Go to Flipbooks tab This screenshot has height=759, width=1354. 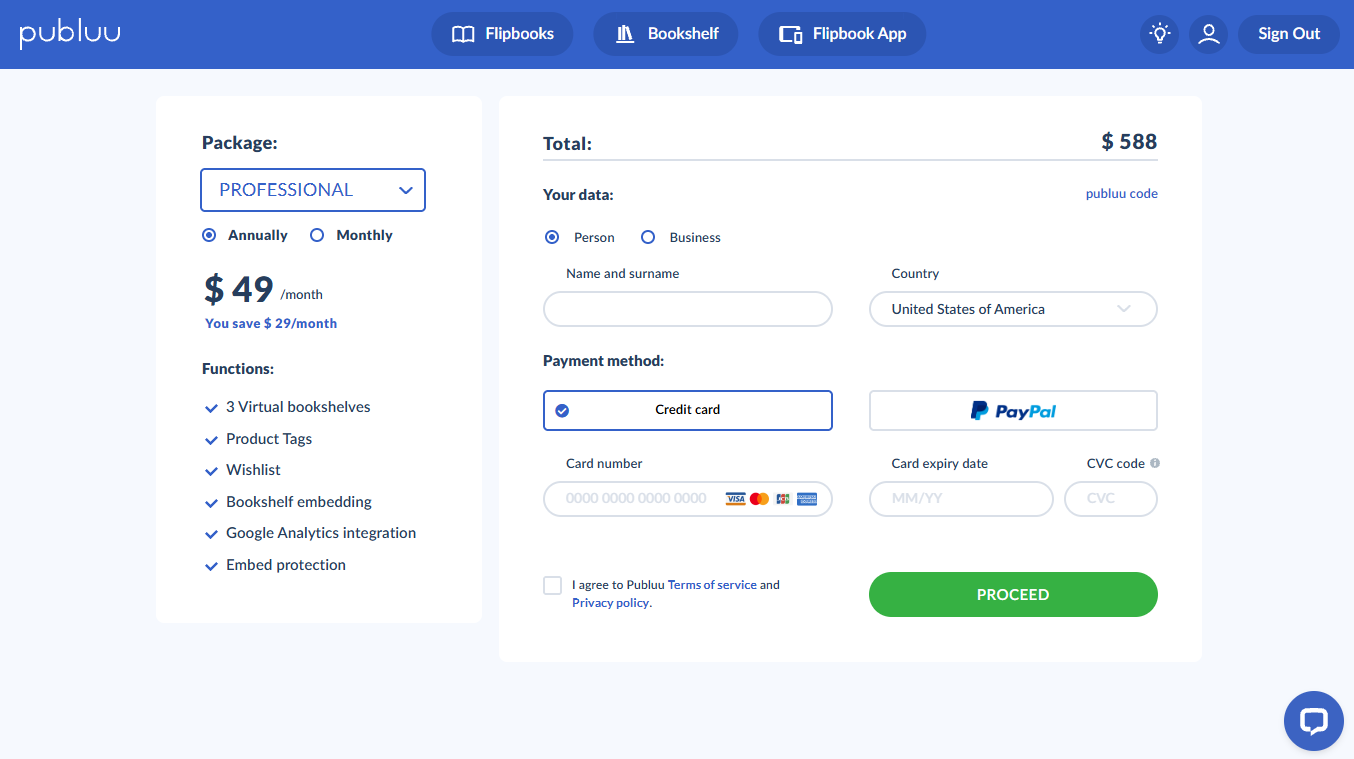click(x=502, y=34)
